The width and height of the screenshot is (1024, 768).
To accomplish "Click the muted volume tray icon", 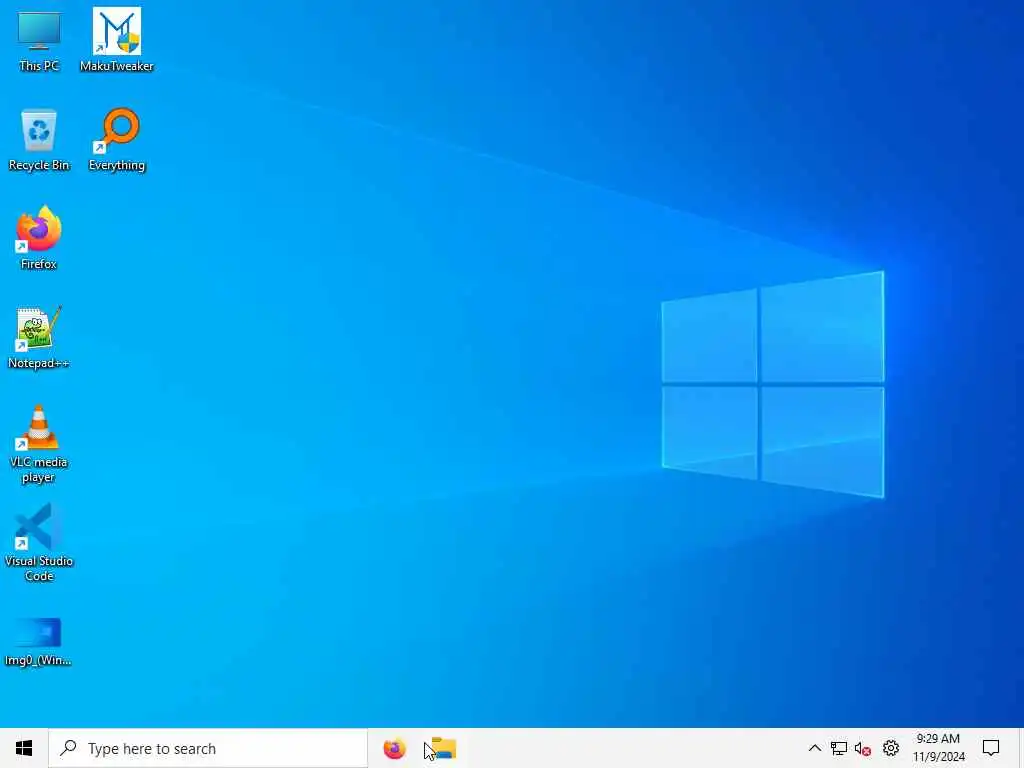I will (863, 748).
